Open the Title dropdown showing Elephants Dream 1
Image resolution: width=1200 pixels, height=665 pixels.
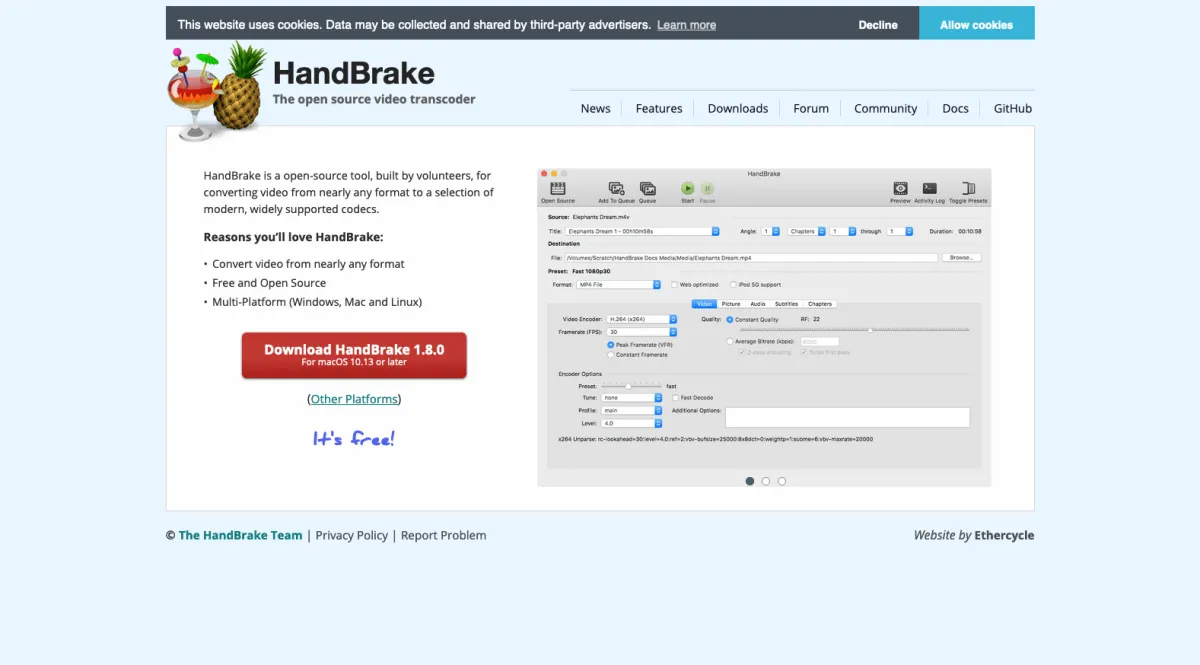(x=642, y=231)
